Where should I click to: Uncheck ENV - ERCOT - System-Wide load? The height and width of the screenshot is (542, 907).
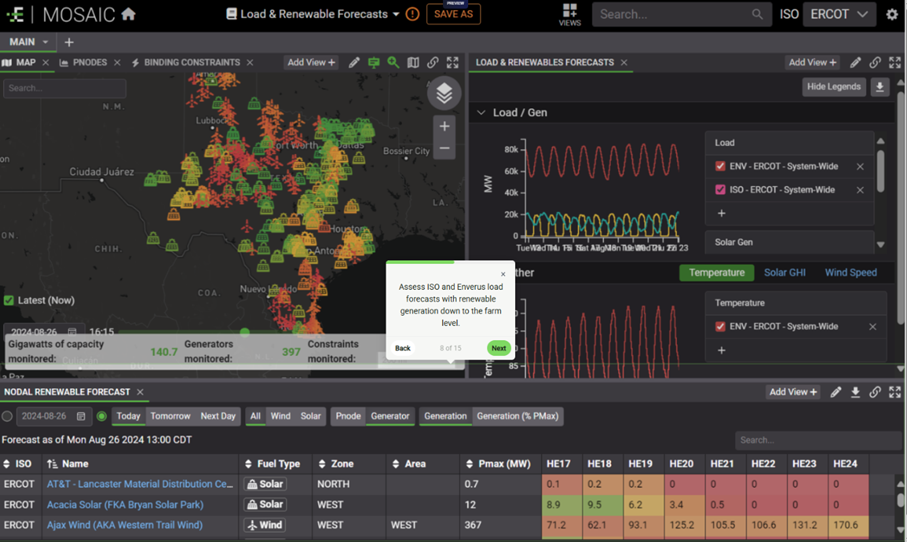(x=720, y=167)
